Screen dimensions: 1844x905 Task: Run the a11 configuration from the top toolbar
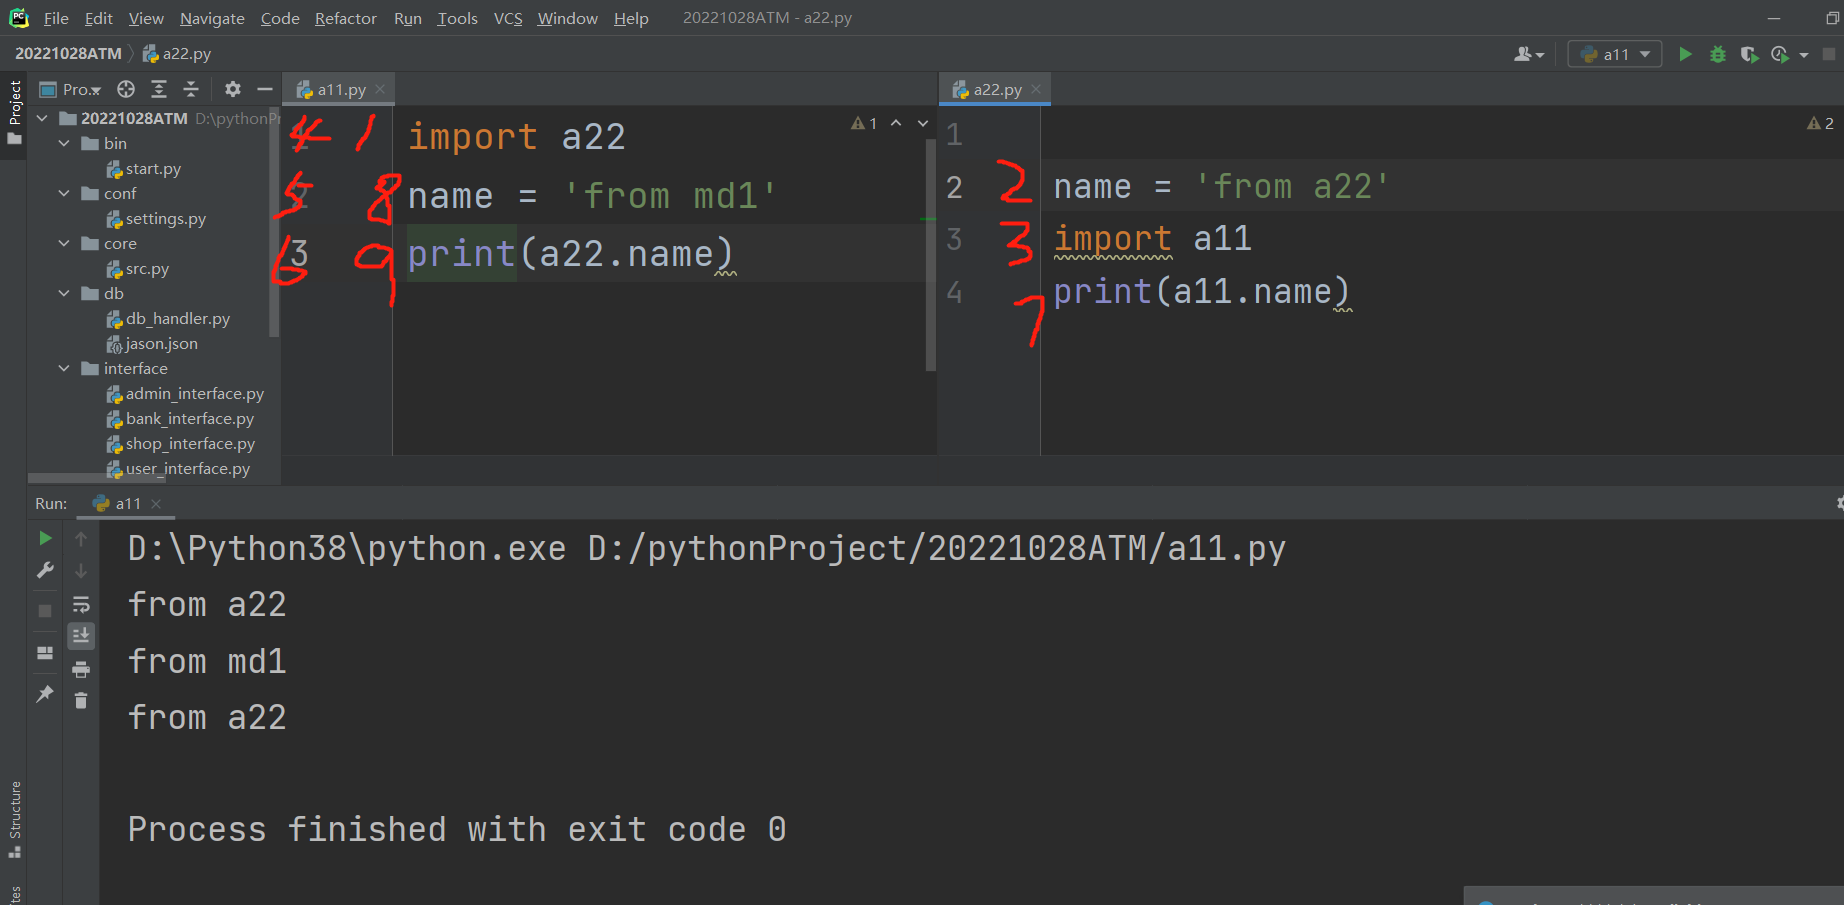pos(1685,54)
